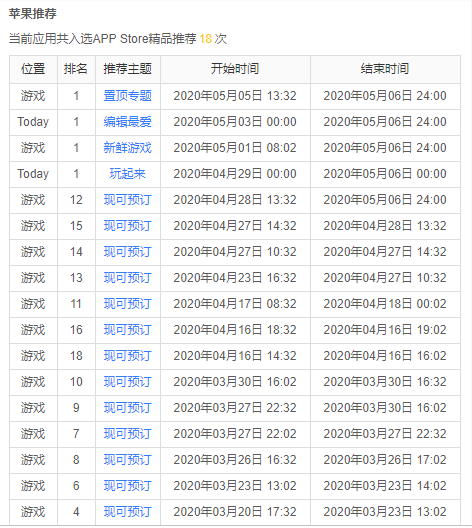Select start time 2020年04月16日 14:32
Viewport: 472px width, 528px height.
[x=235, y=356]
